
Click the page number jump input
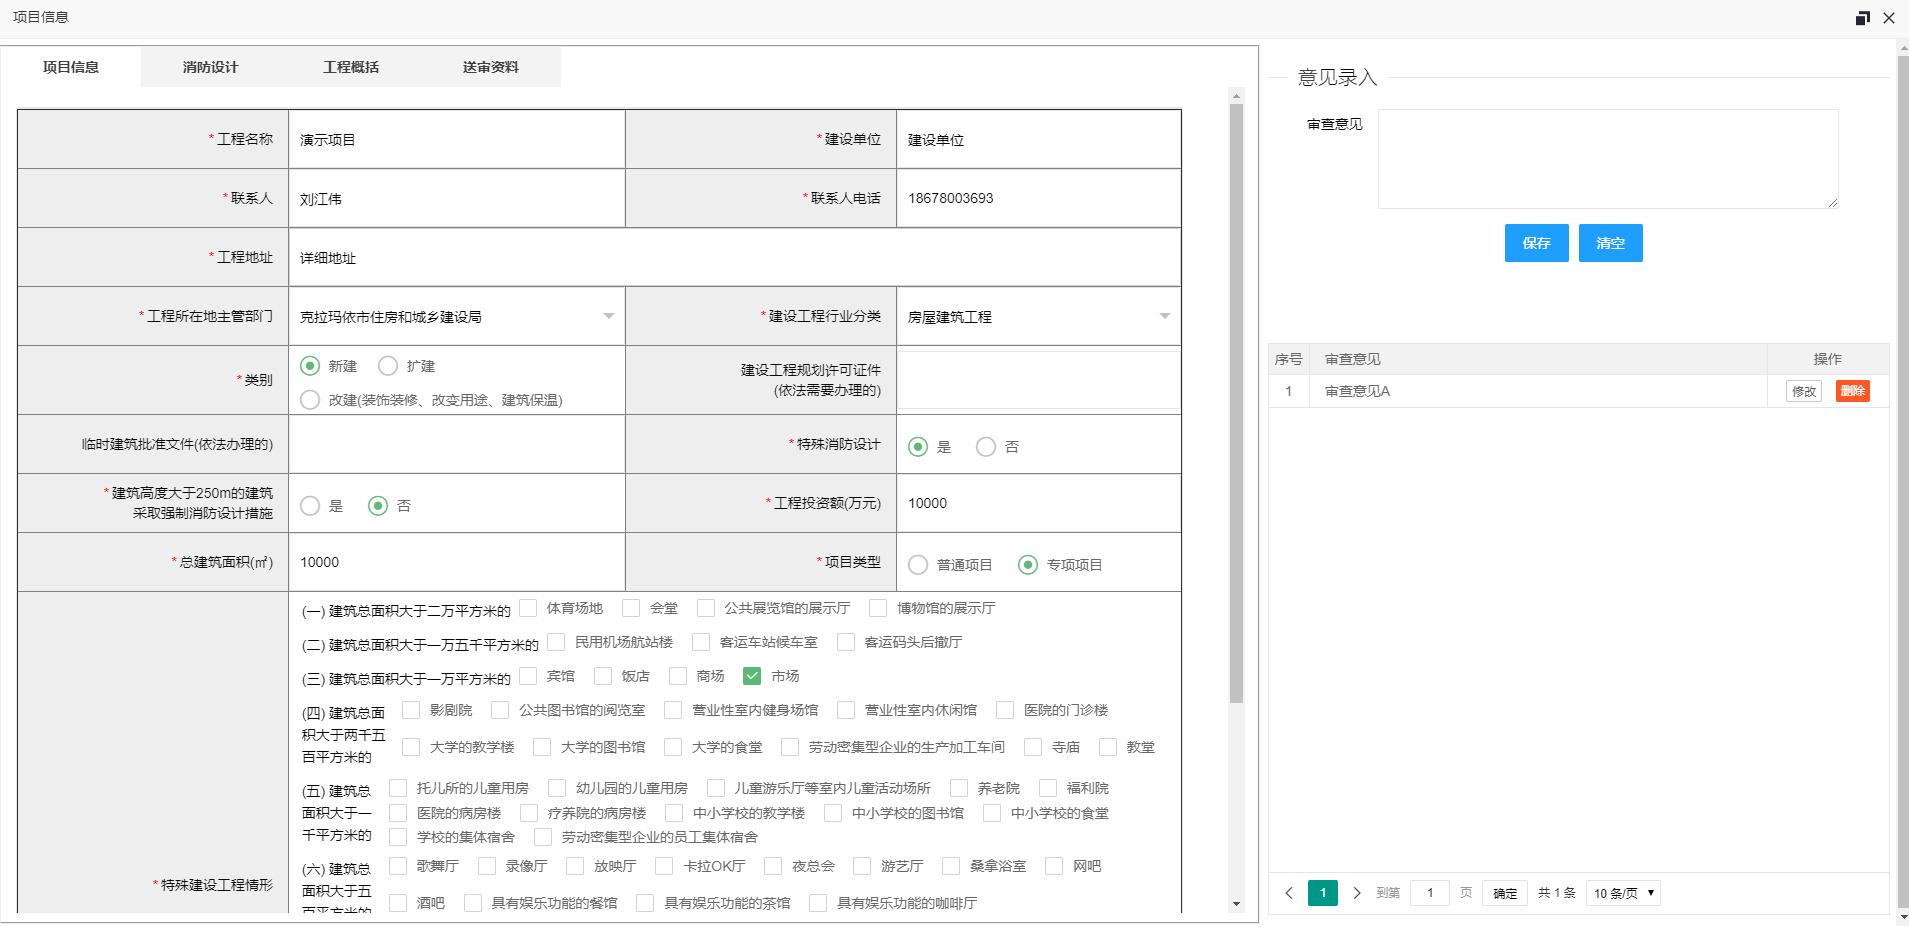1430,893
